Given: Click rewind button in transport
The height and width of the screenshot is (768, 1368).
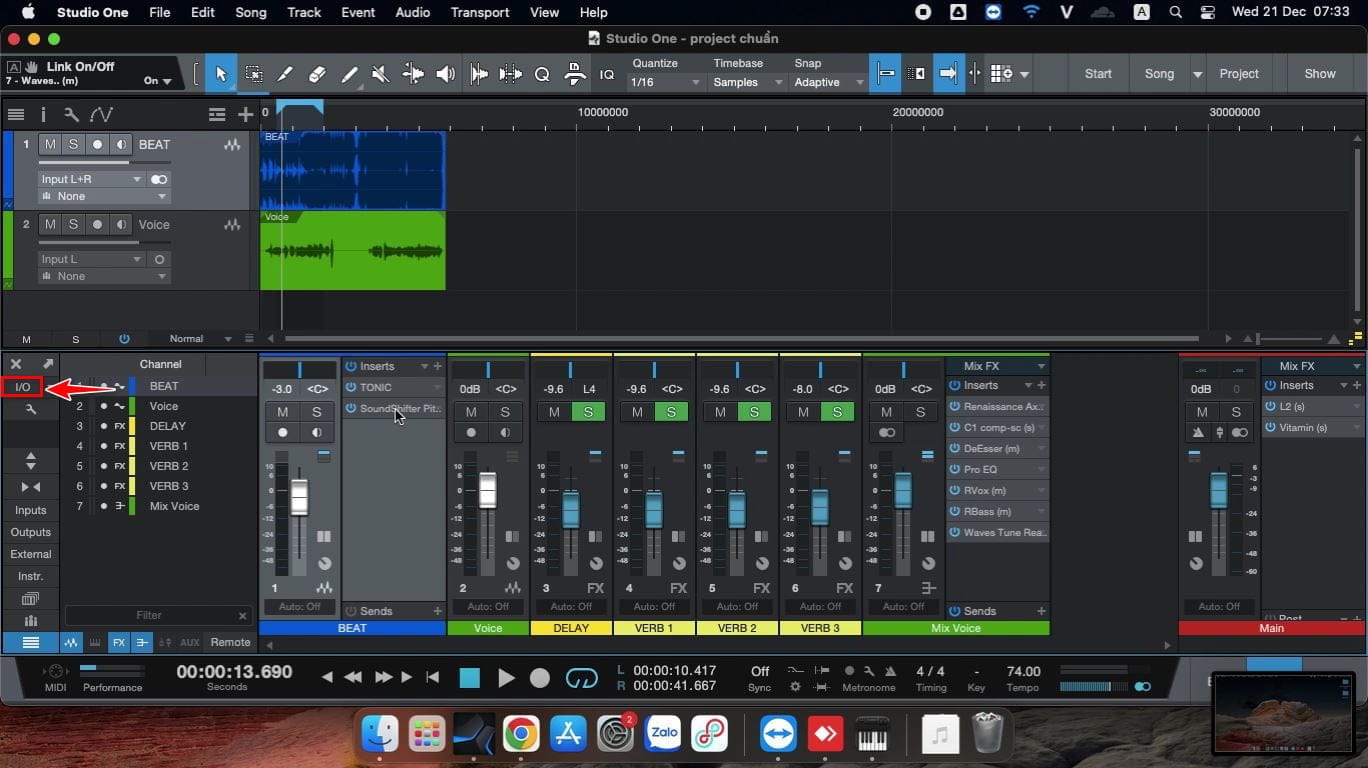Looking at the screenshot, I should (352, 677).
